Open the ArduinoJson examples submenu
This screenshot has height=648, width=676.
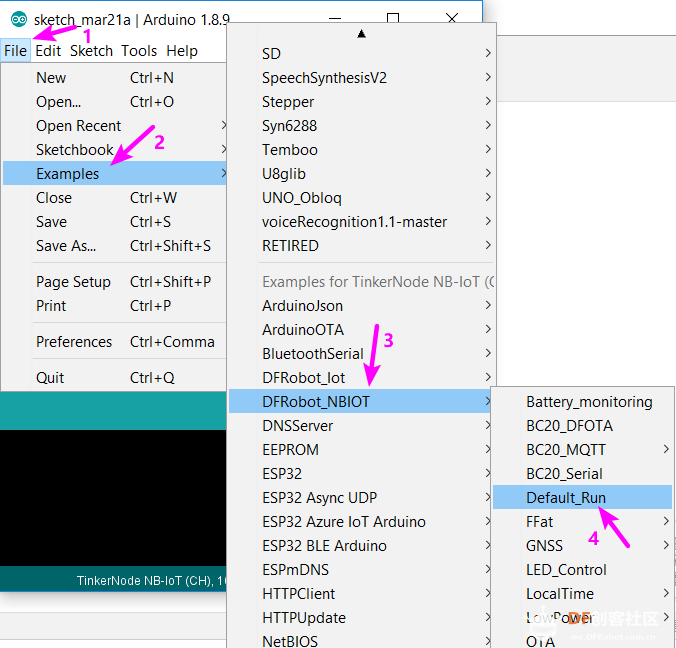coord(361,306)
